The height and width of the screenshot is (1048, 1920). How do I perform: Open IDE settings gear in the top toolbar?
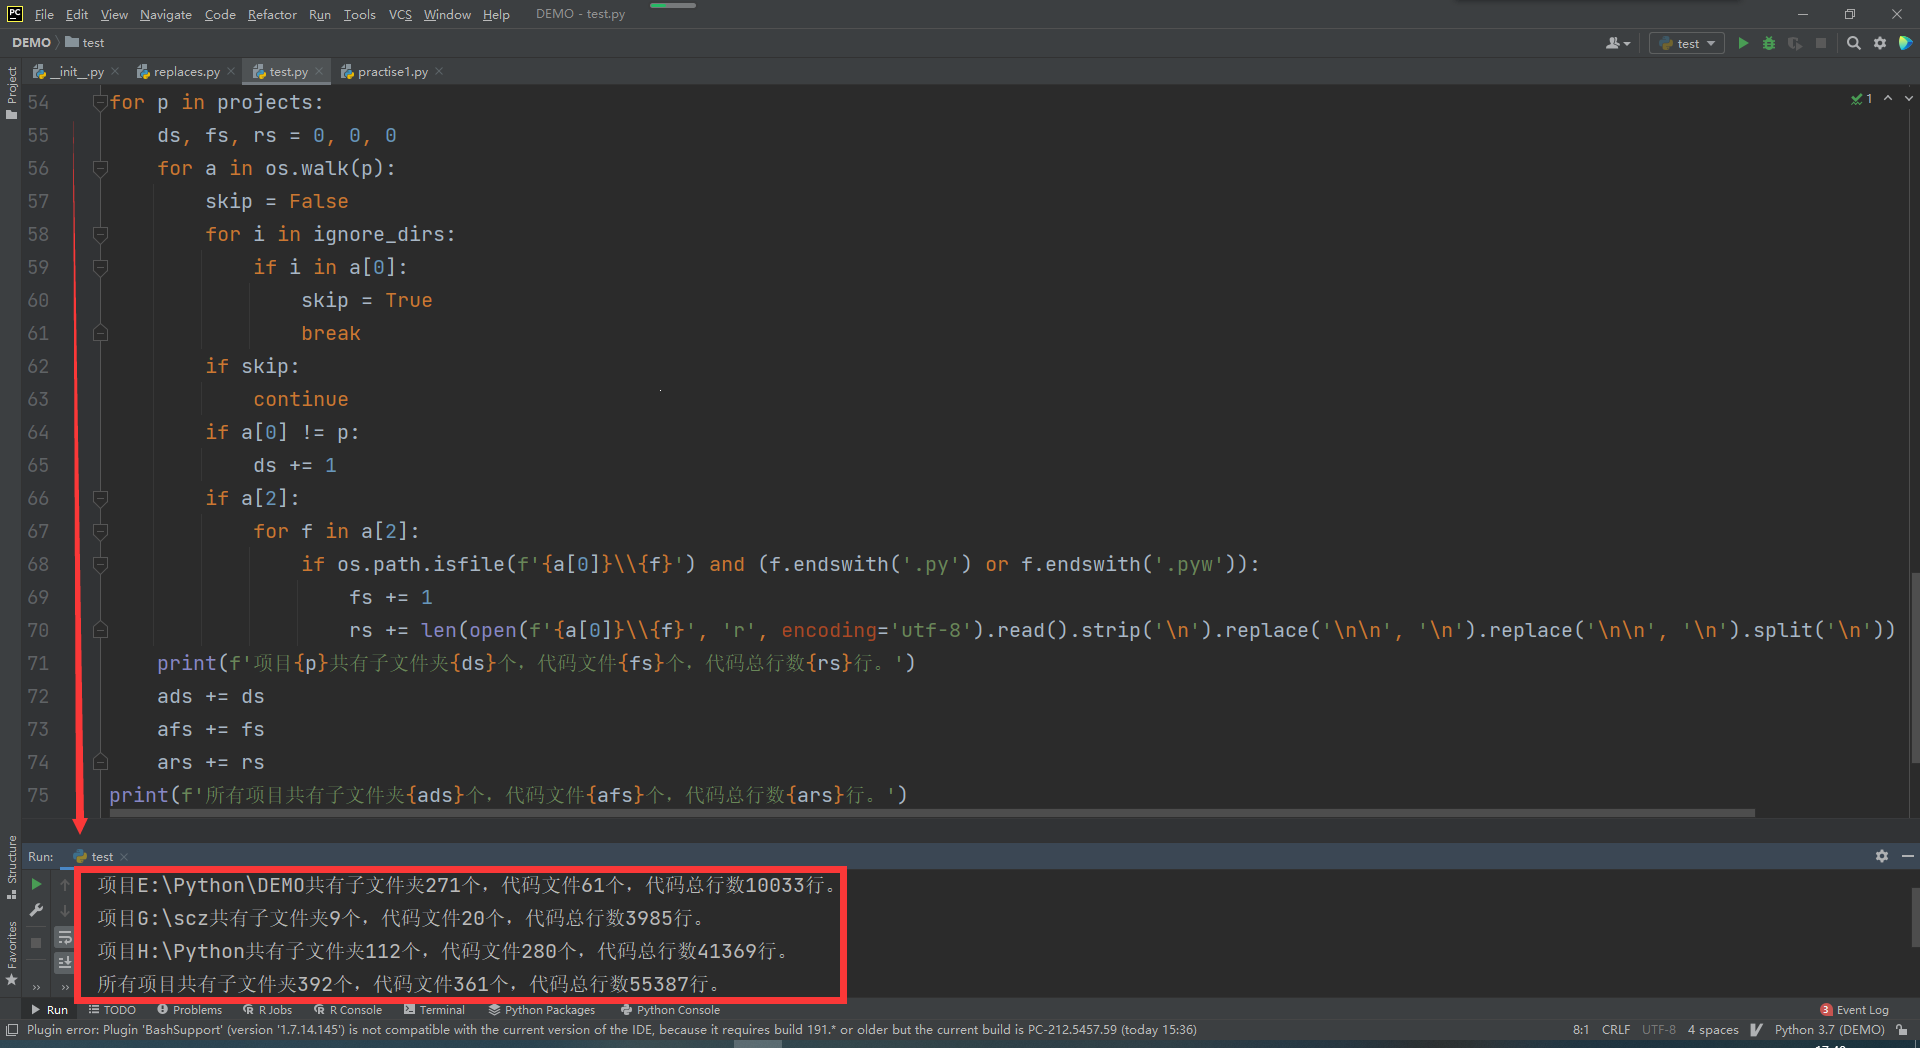coord(1880,43)
